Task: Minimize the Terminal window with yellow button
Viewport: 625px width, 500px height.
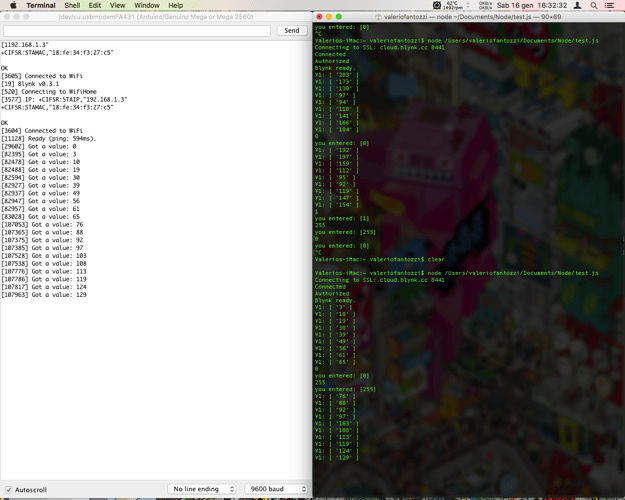Action: coord(329,17)
